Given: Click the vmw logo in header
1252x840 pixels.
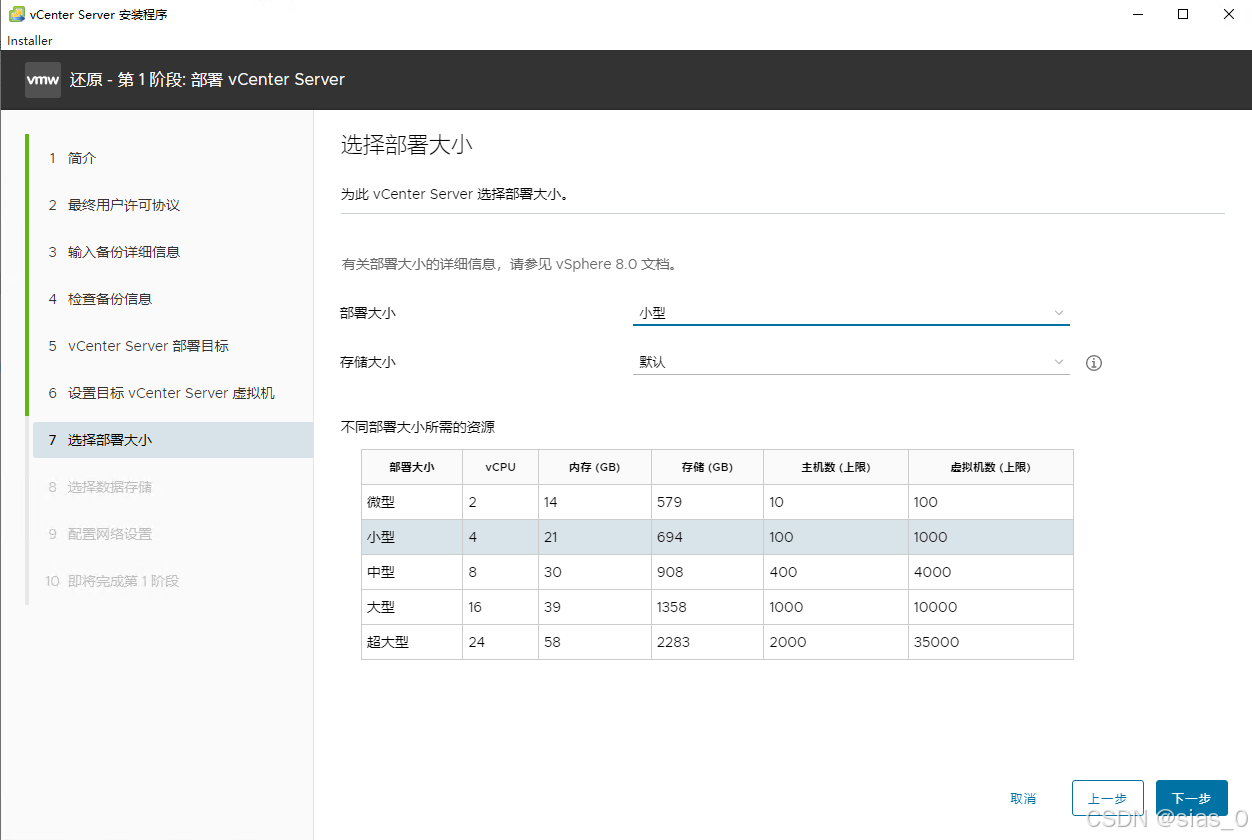Looking at the screenshot, I should pyautogui.click(x=43, y=80).
